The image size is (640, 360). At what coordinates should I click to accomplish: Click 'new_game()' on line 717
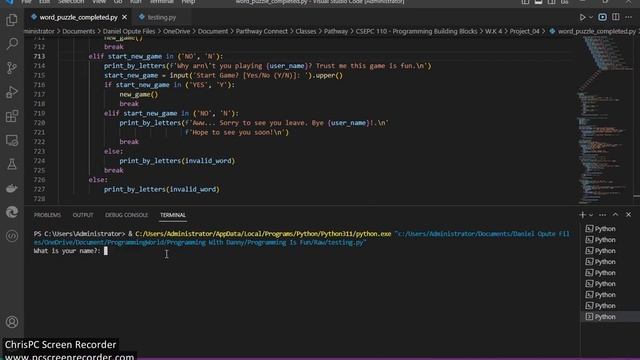point(138,94)
